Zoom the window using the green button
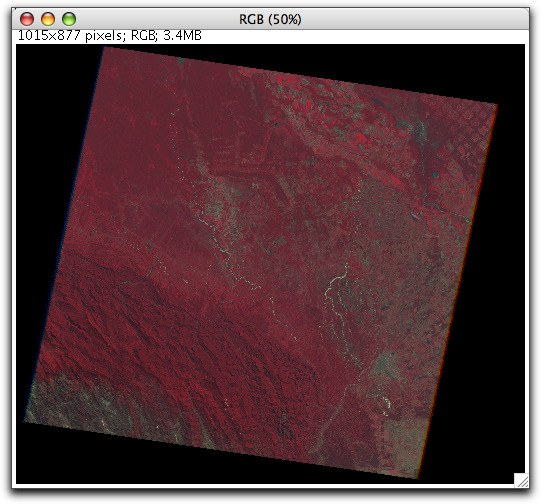This screenshot has width=541, height=504. (69, 19)
